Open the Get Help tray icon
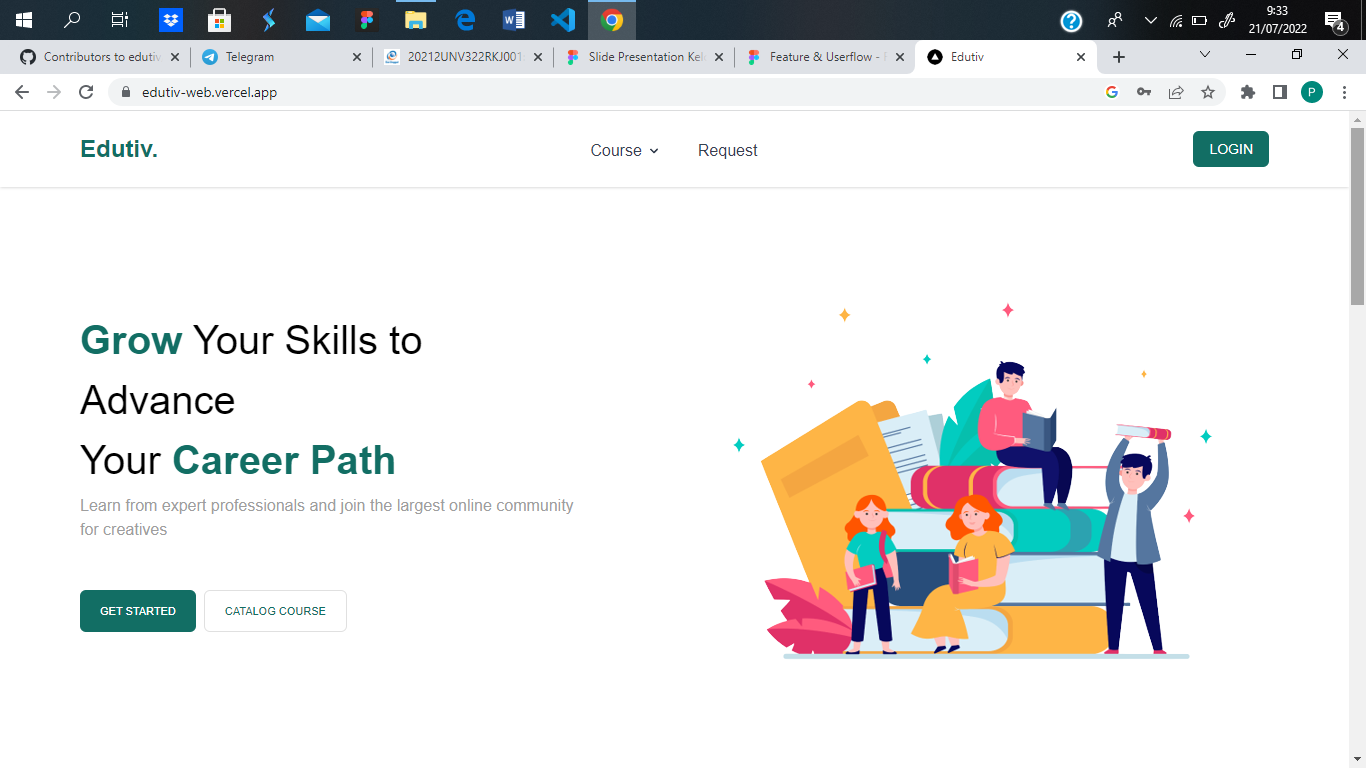 point(1071,20)
